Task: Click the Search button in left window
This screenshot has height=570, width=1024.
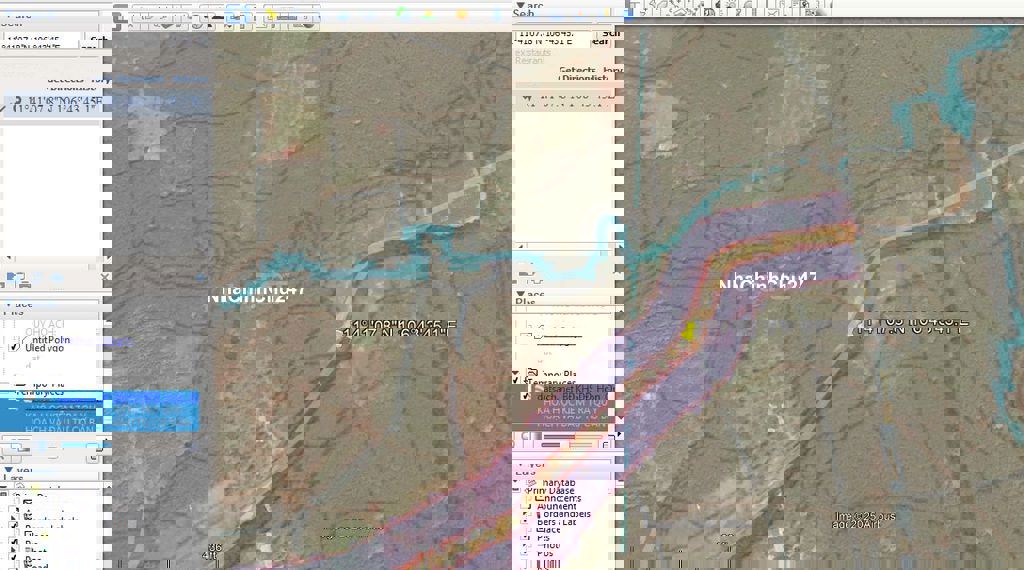Action: (98, 41)
